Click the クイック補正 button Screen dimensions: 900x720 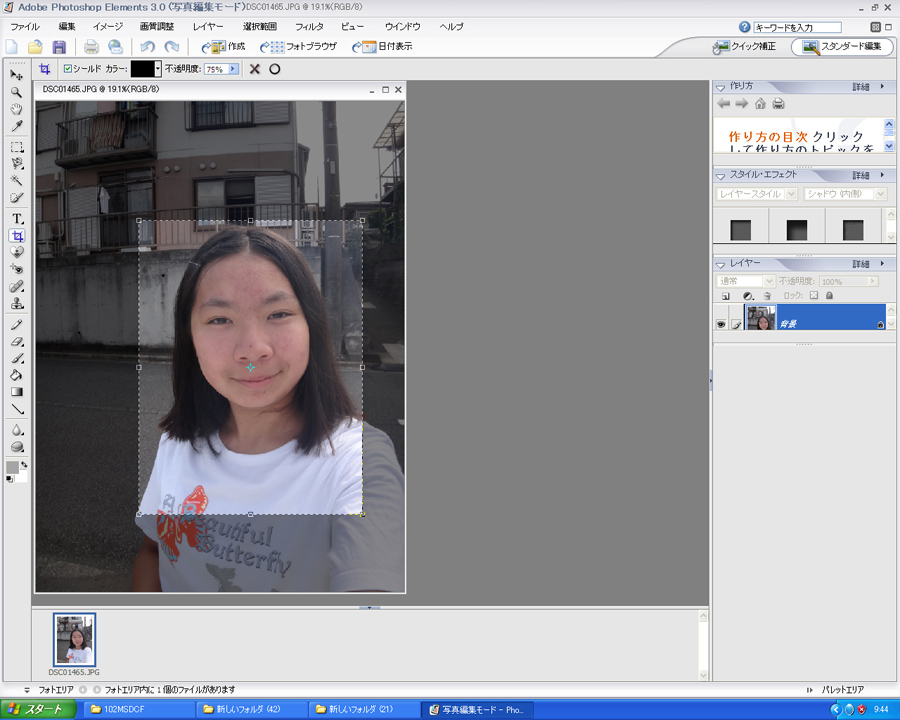tap(745, 47)
